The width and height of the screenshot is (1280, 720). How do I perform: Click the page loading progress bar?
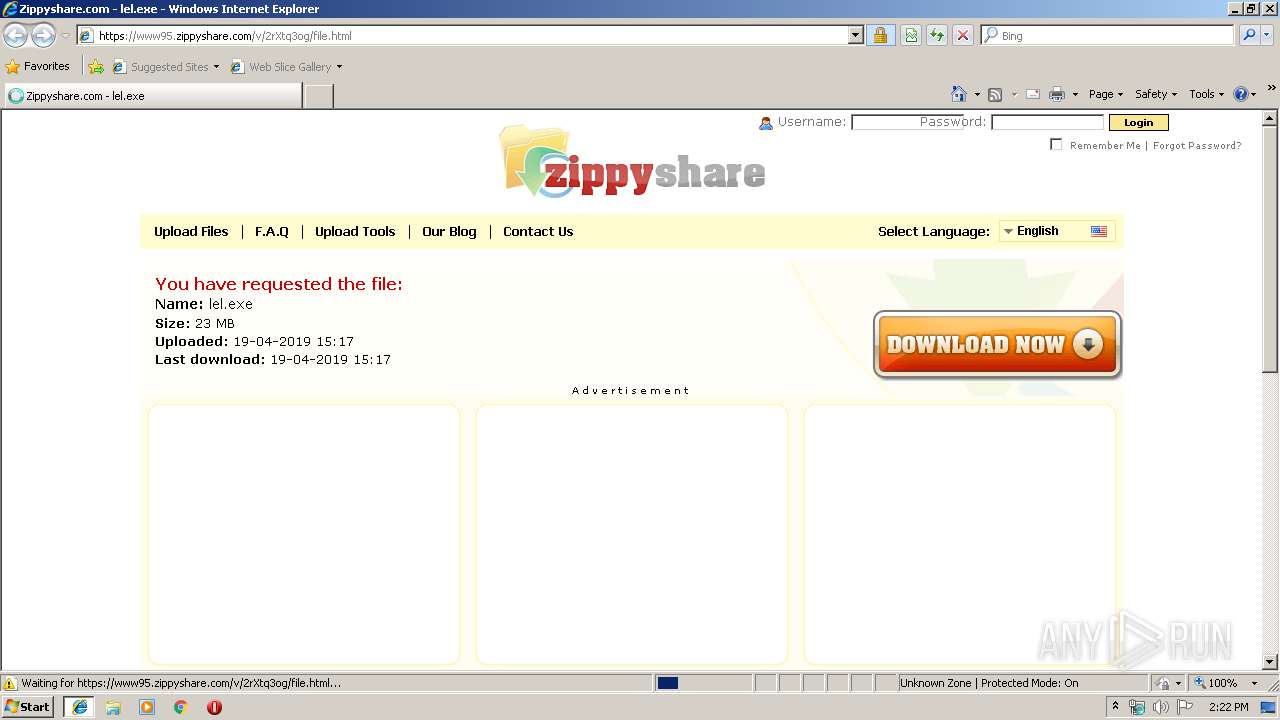(x=703, y=683)
